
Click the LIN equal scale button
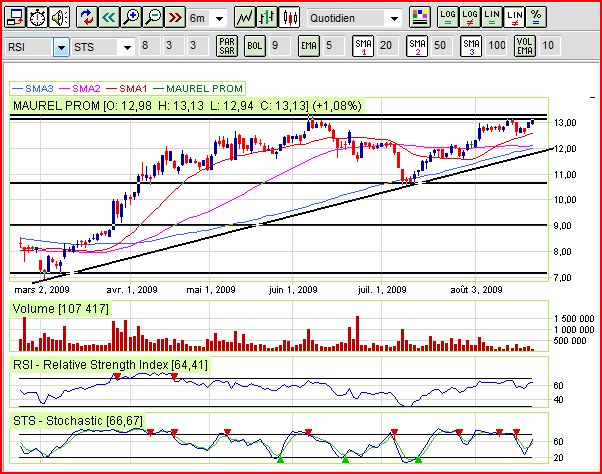[x=492, y=18]
